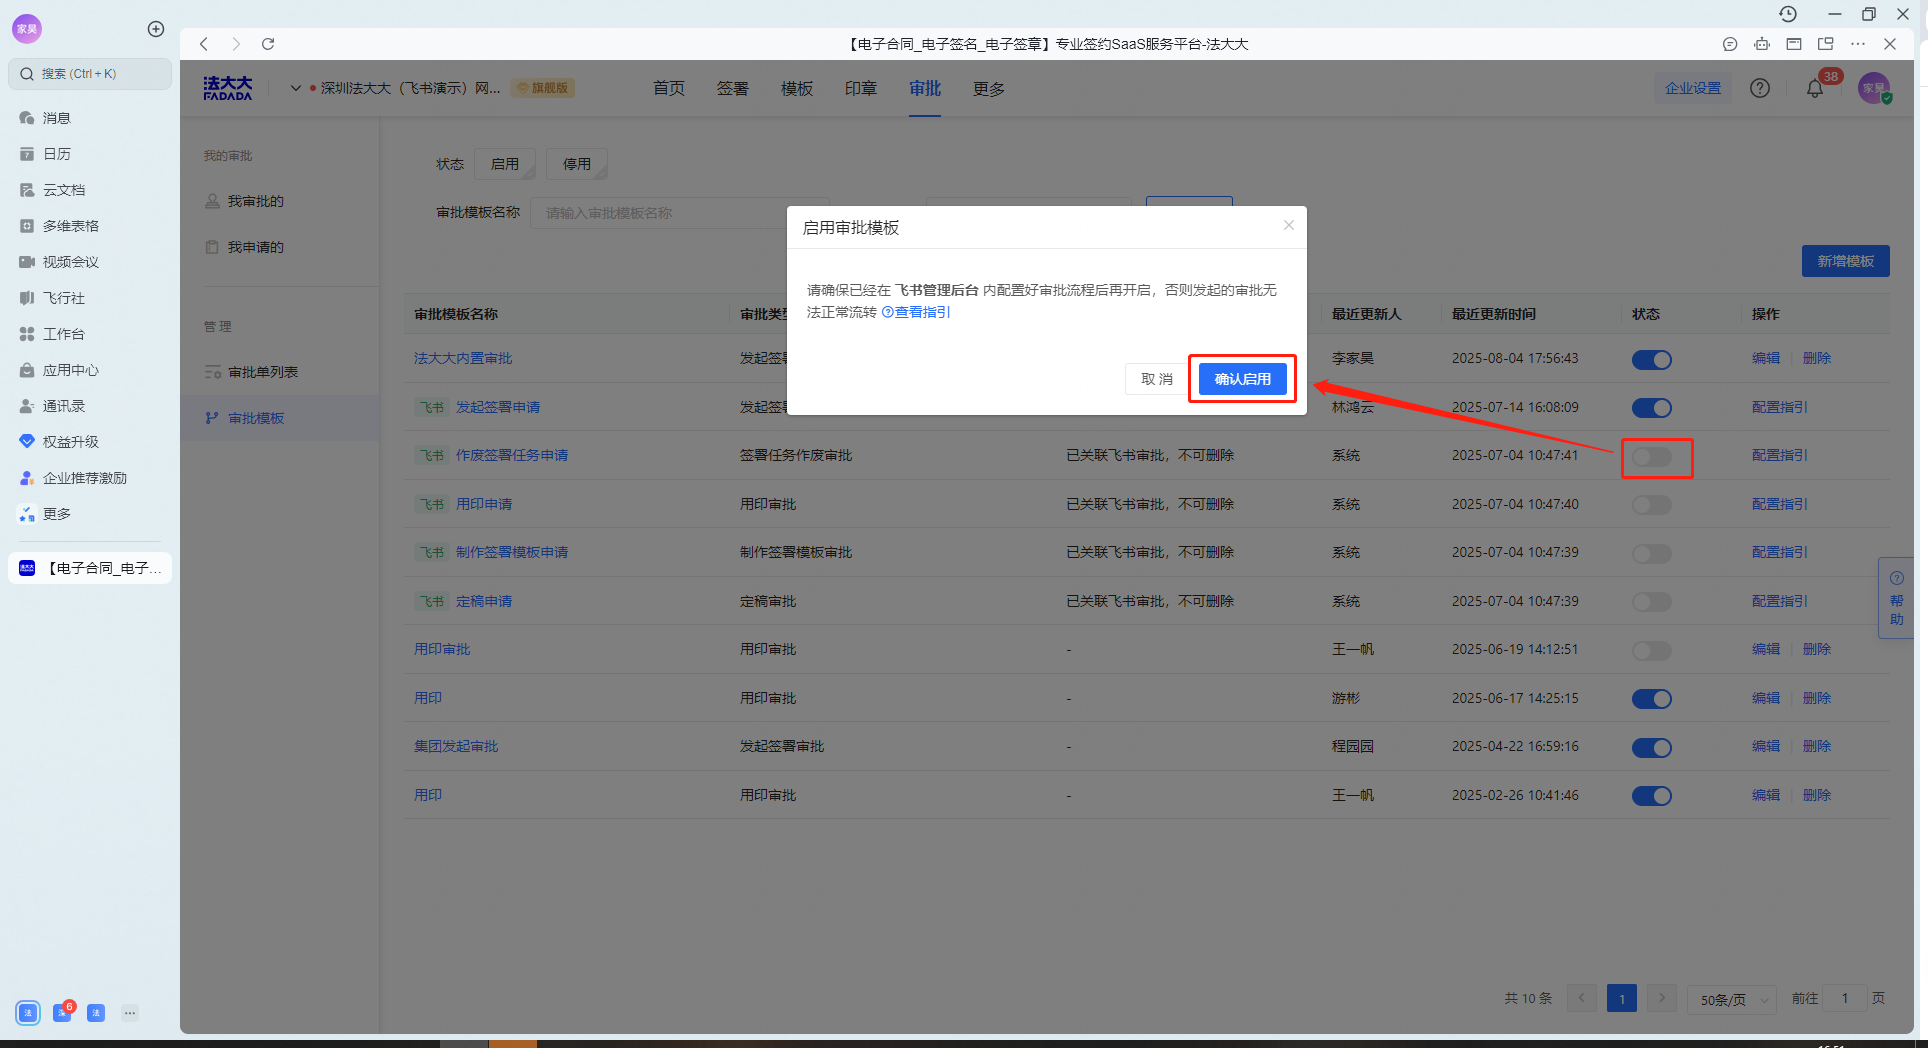This screenshot has height=1048, width=1928.
Task: Click the help question mark icon
Action: pyautogui.click(x=1760, y=88)
